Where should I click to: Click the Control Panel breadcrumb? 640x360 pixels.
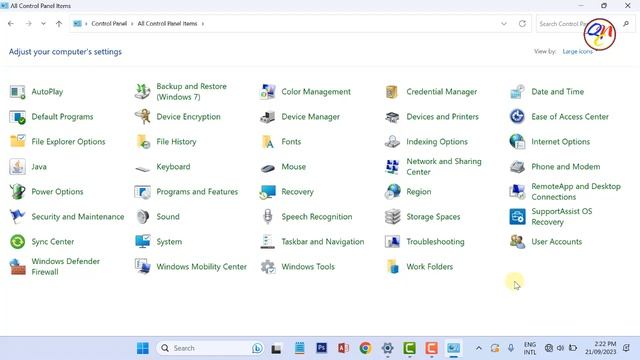tap(109, 24)
